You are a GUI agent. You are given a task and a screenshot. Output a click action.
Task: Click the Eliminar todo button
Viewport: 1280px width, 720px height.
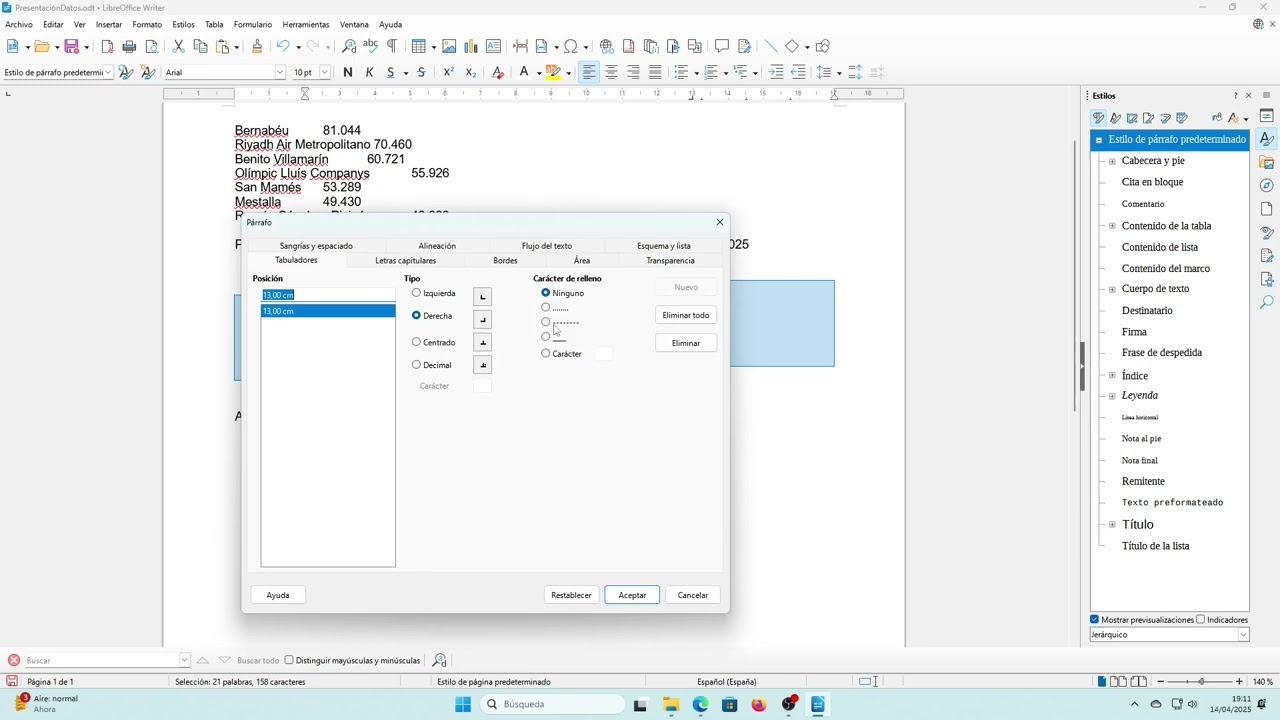pyautogui.click(x=686, y=315)
